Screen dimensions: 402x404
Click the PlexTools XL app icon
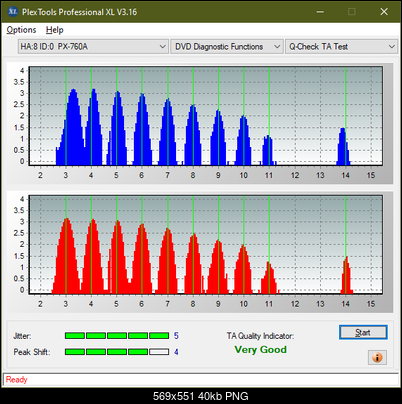(x=12, y=12)
